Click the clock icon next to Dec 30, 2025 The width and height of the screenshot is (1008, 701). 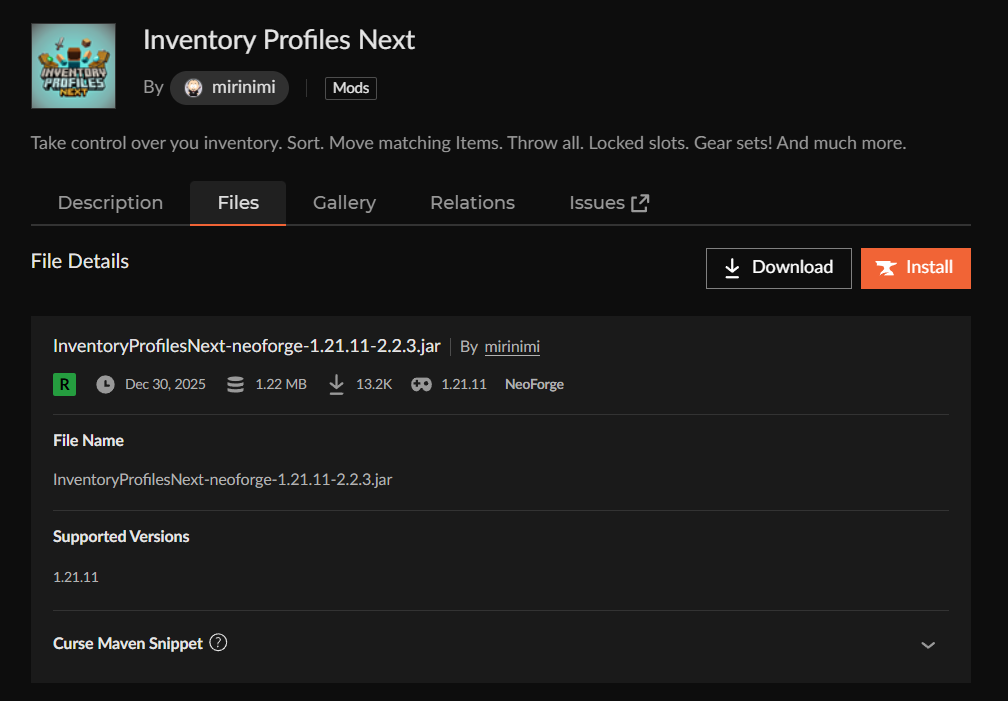point(106,384)
